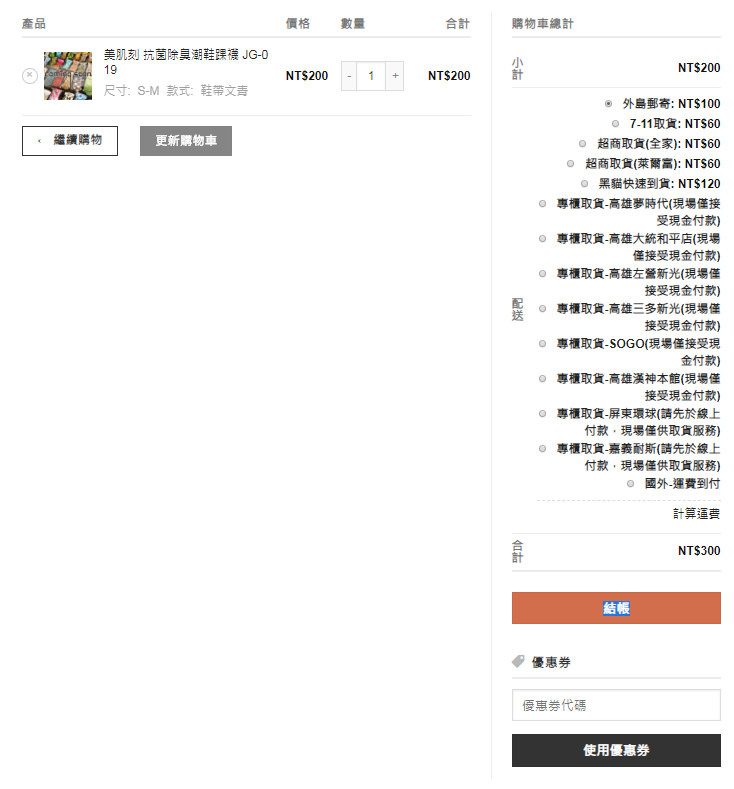This screenshot has width=734, height=789.
Task: Select 超商取貨(萊爾富) shipping option
Action: coord(571,164)
